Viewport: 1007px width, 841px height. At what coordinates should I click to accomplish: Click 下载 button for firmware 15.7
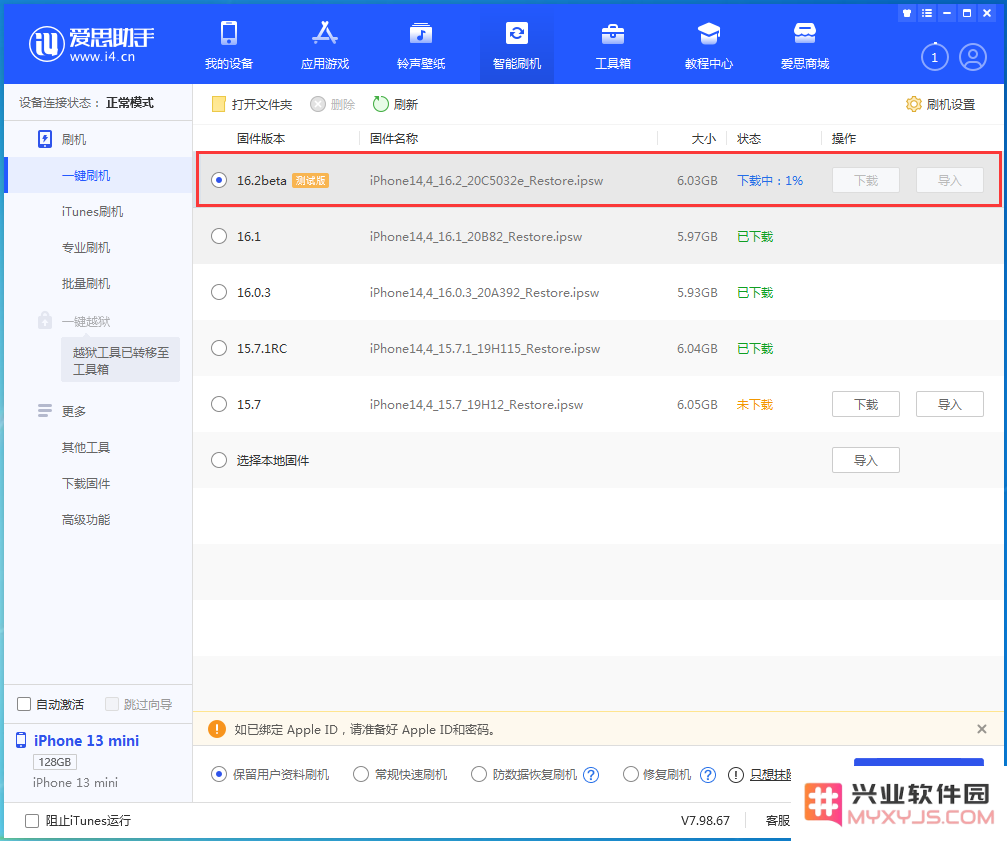tap(866, 404)
